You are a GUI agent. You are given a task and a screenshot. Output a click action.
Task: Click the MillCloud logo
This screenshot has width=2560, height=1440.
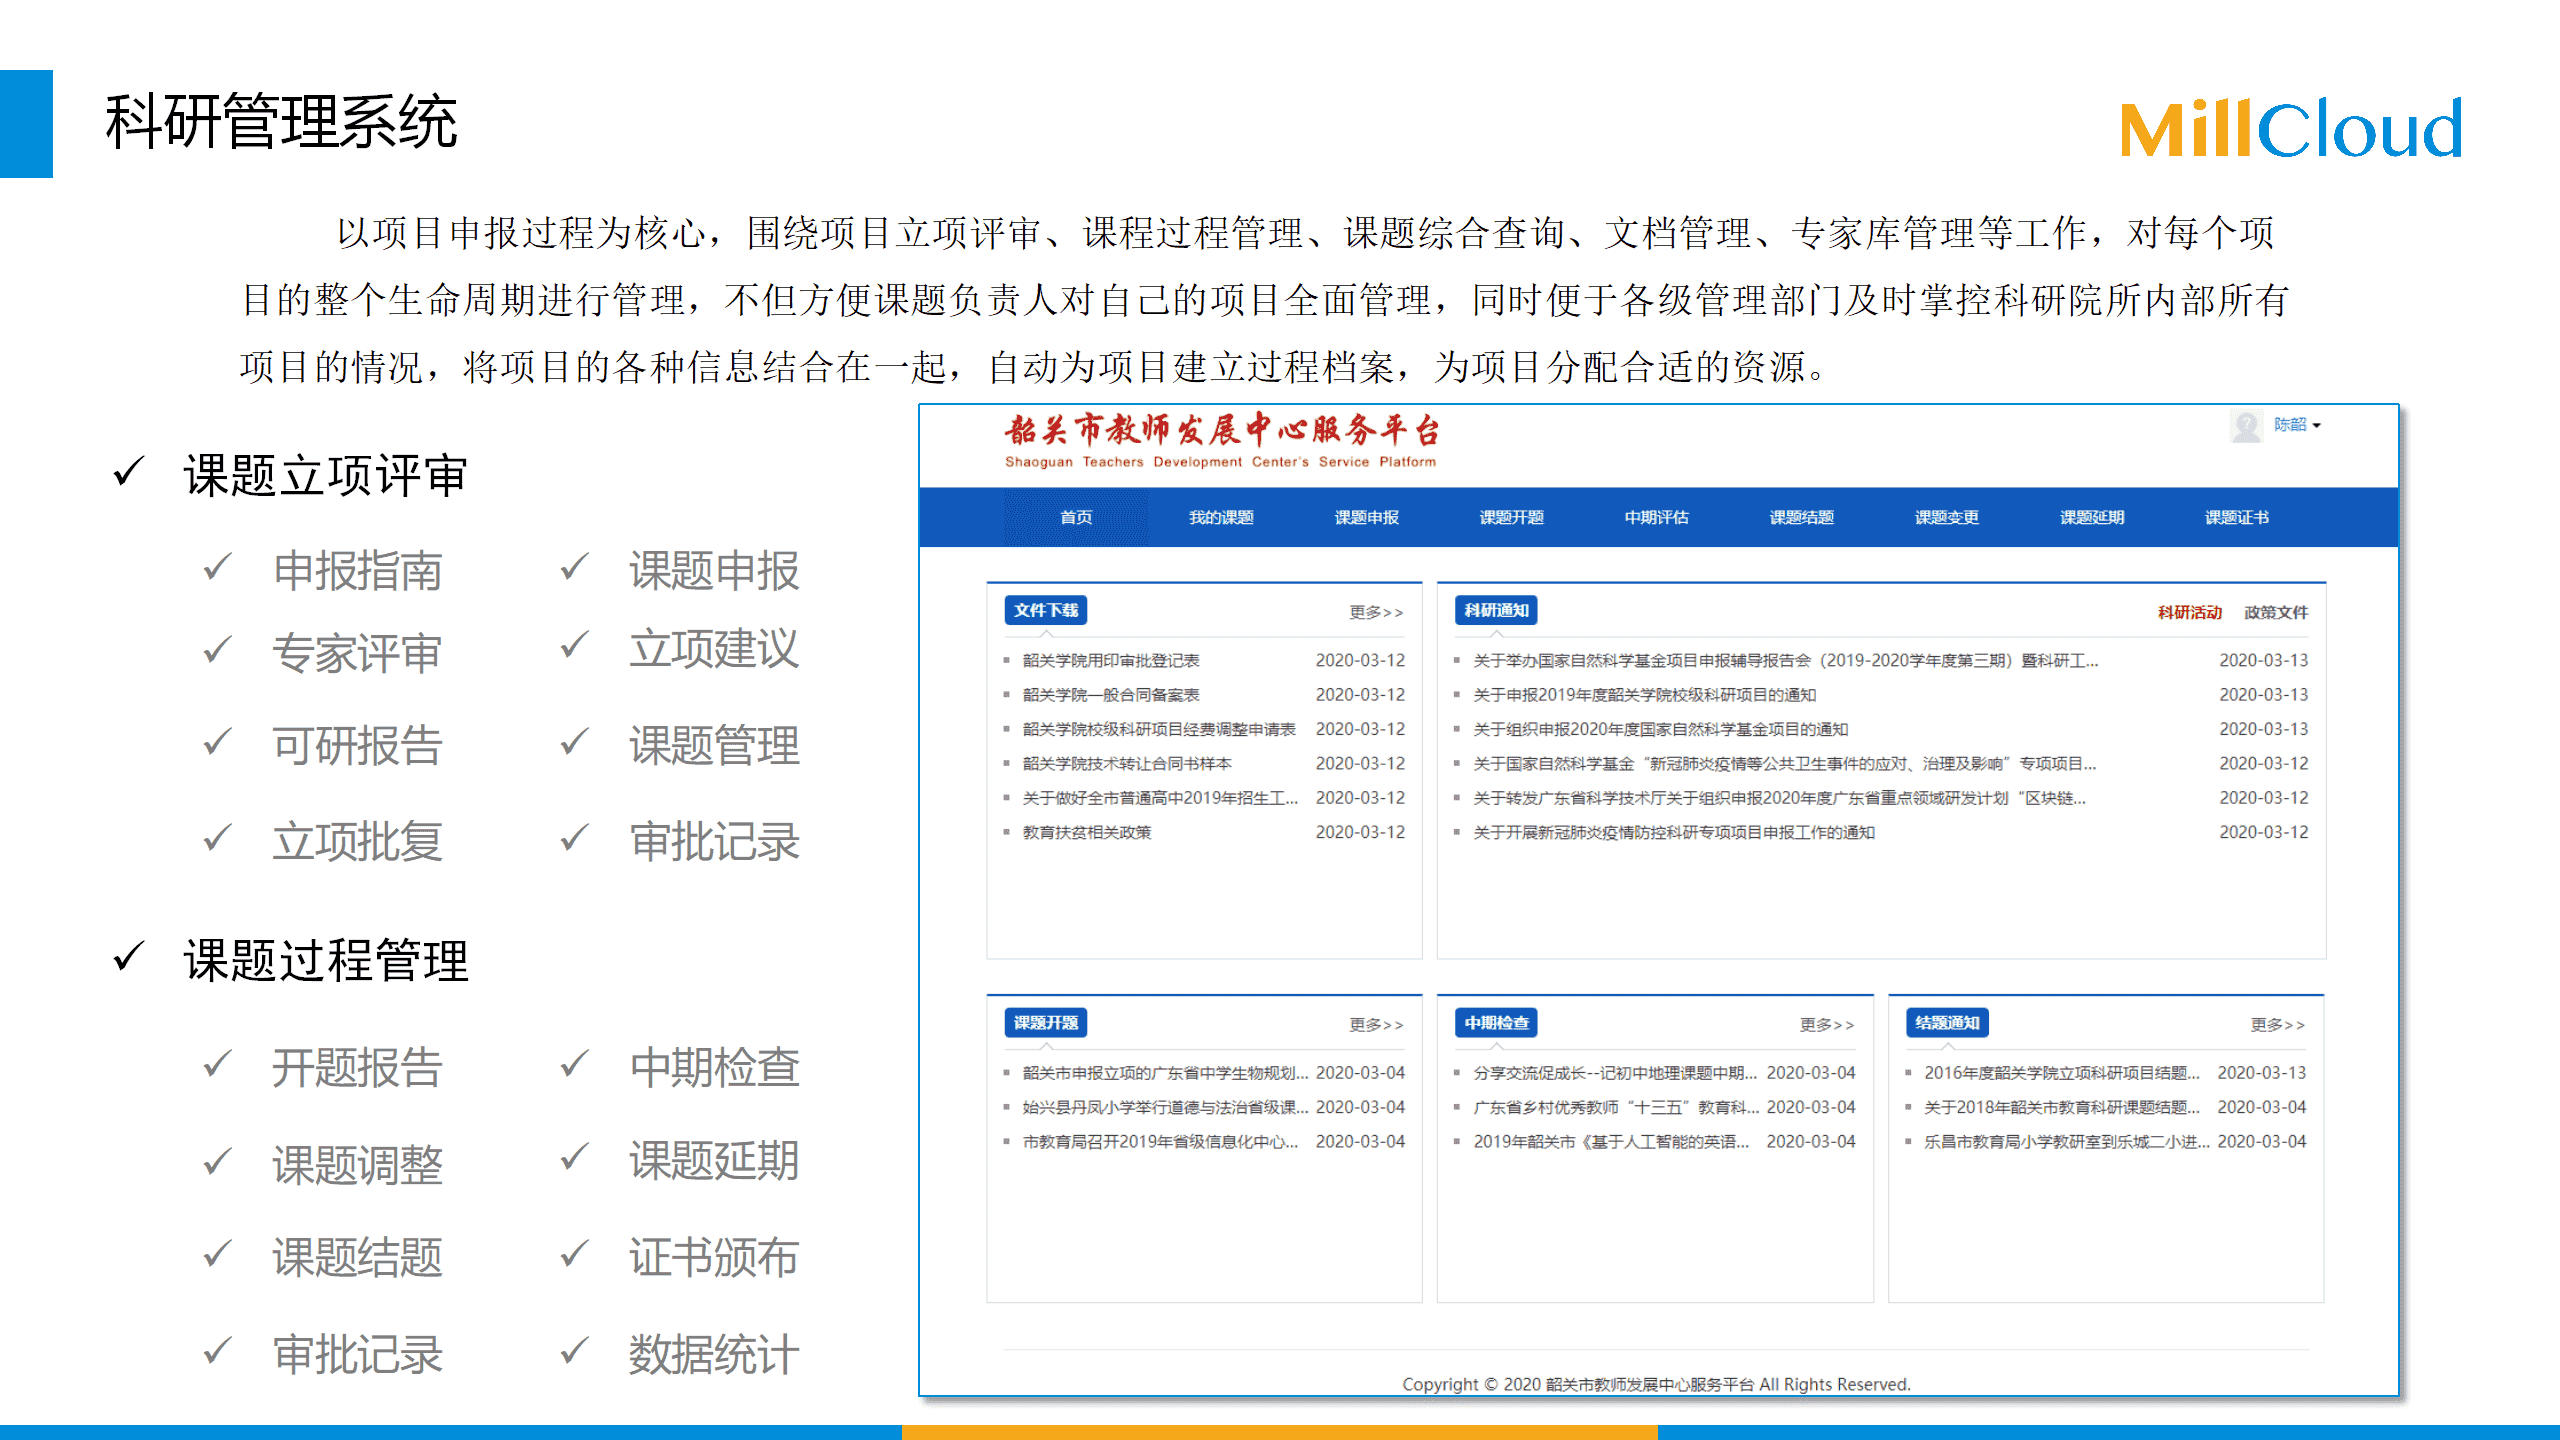tap(2290, 129)
